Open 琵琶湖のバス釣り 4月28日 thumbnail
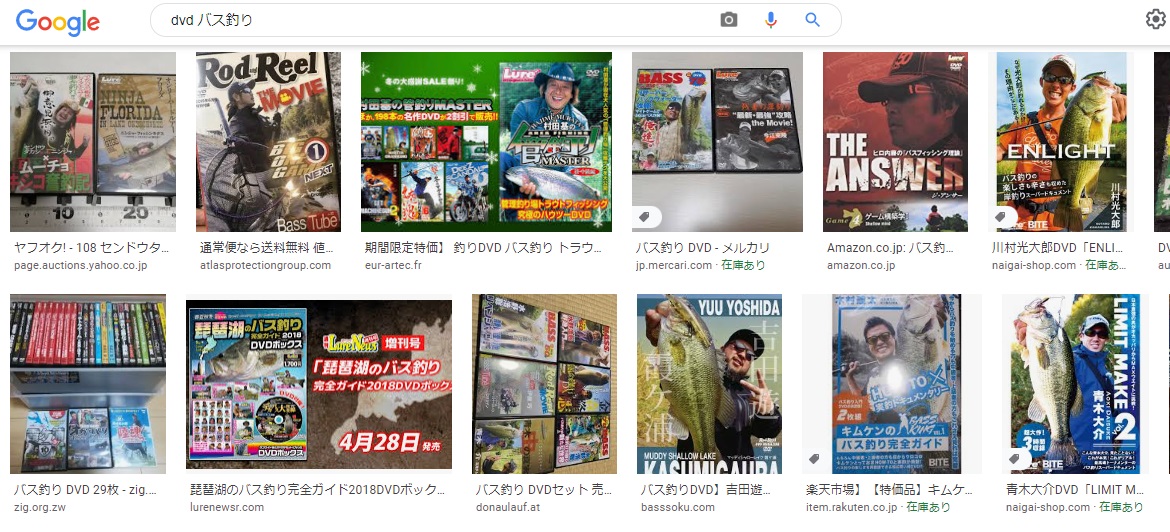Viewport: 1170px width, 532px height. [x=319, y=384]
